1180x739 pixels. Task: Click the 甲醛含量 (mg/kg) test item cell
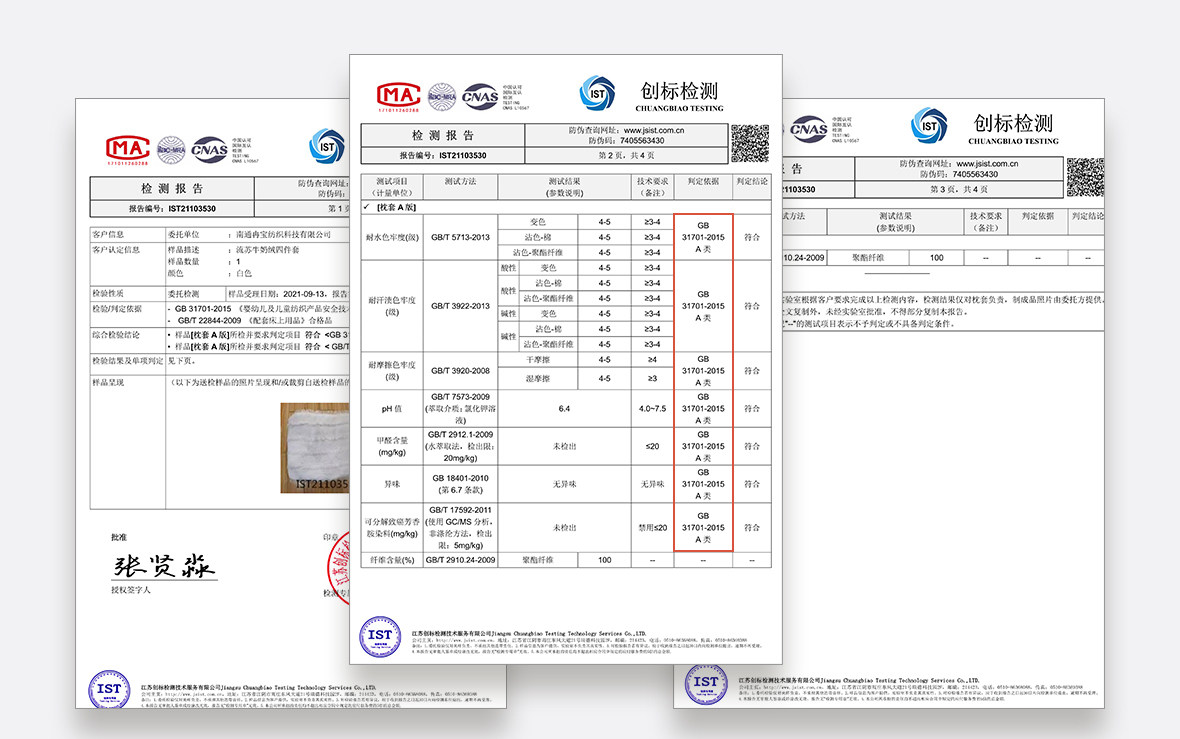pos(392,446)
